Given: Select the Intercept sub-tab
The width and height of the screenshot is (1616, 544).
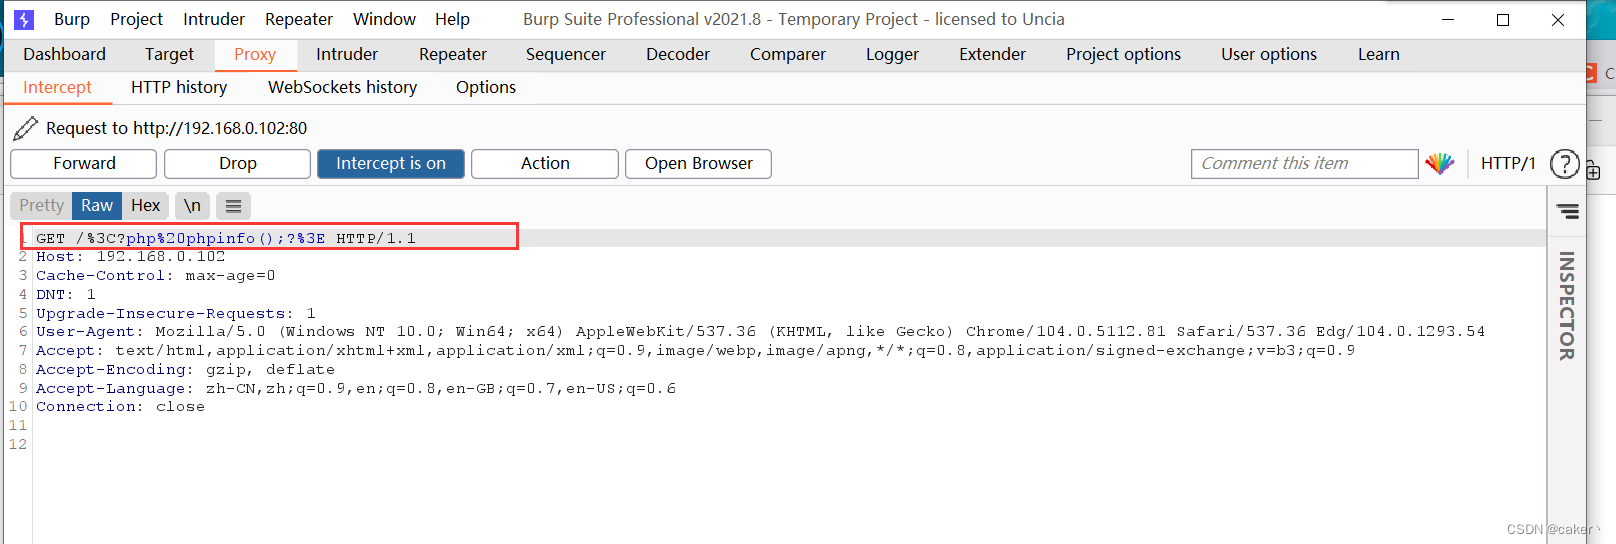Looking at the screenshot, I should click(x=58, y=88).
